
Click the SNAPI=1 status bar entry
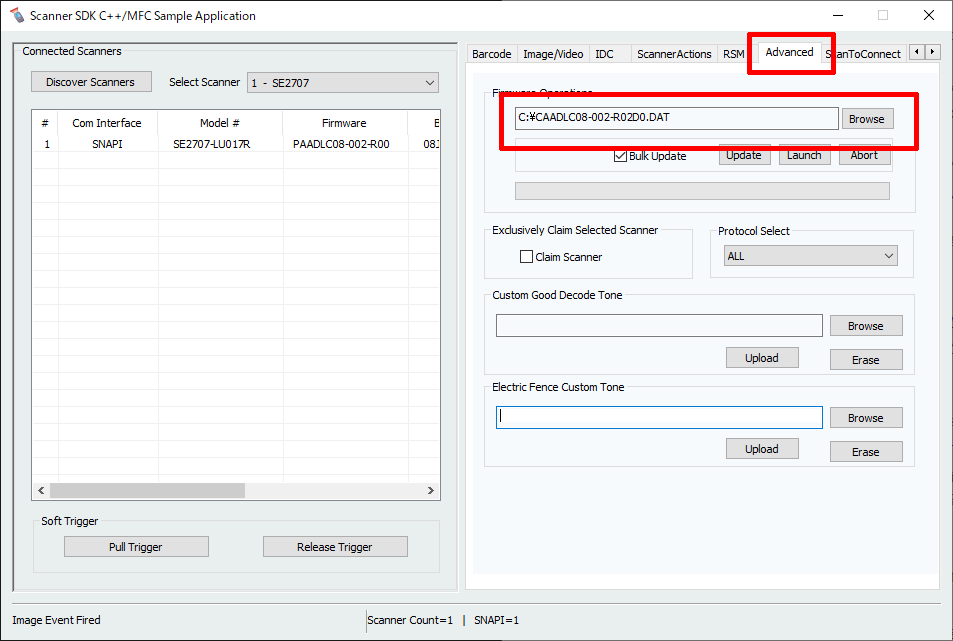coord(497,620)
